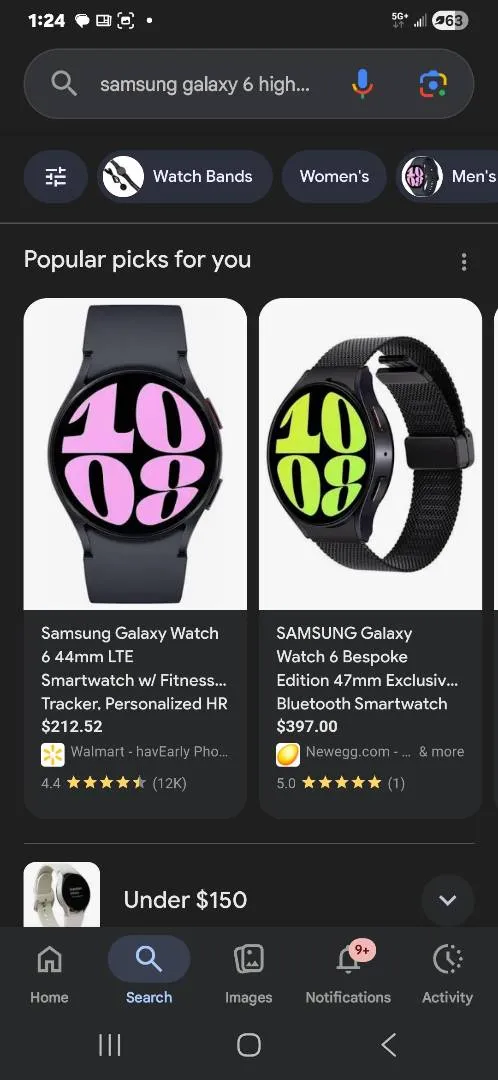Tap the Android recent apps button
This screenshot has width=498, height=1080.
point(110,1045)
